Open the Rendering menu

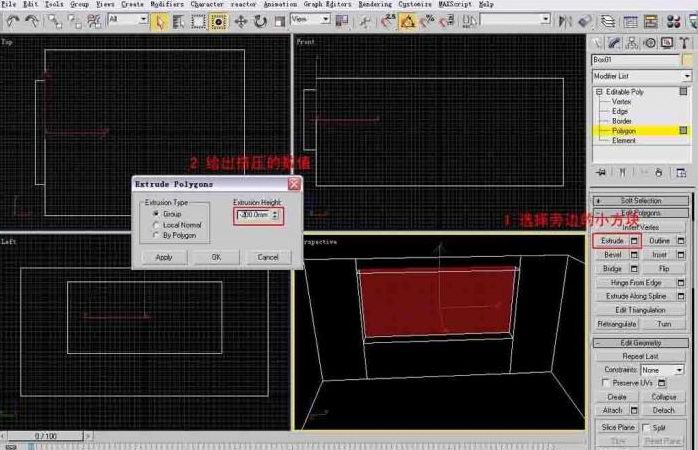(375, 4)
